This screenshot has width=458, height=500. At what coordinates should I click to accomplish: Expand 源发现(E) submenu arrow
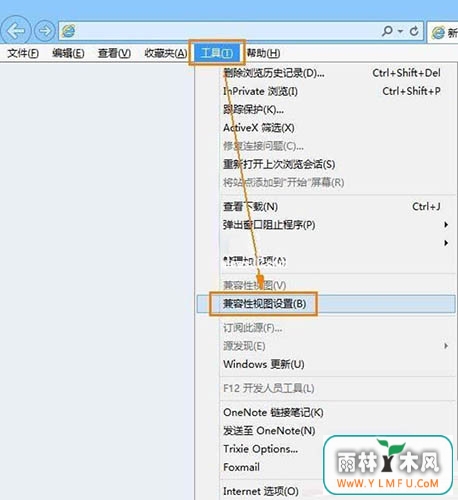tap(446, 346)
